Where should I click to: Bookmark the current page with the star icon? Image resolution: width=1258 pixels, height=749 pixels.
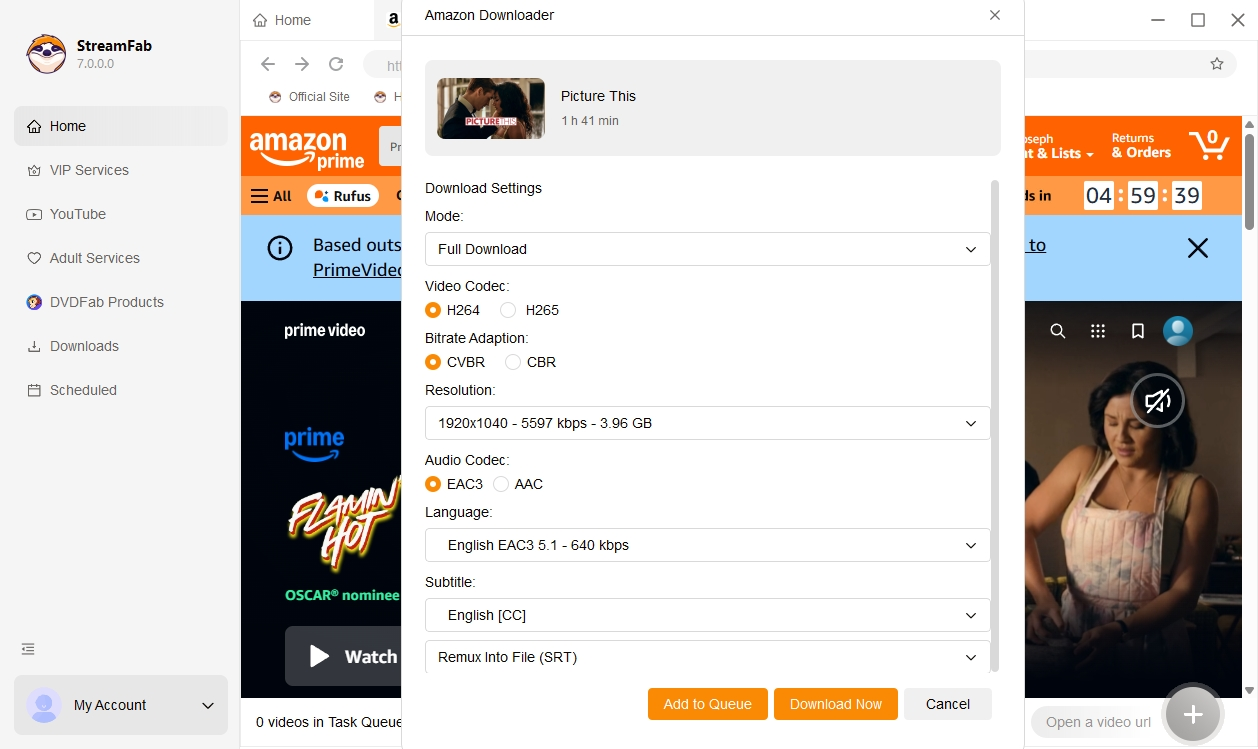click(x=1217, y=62)
